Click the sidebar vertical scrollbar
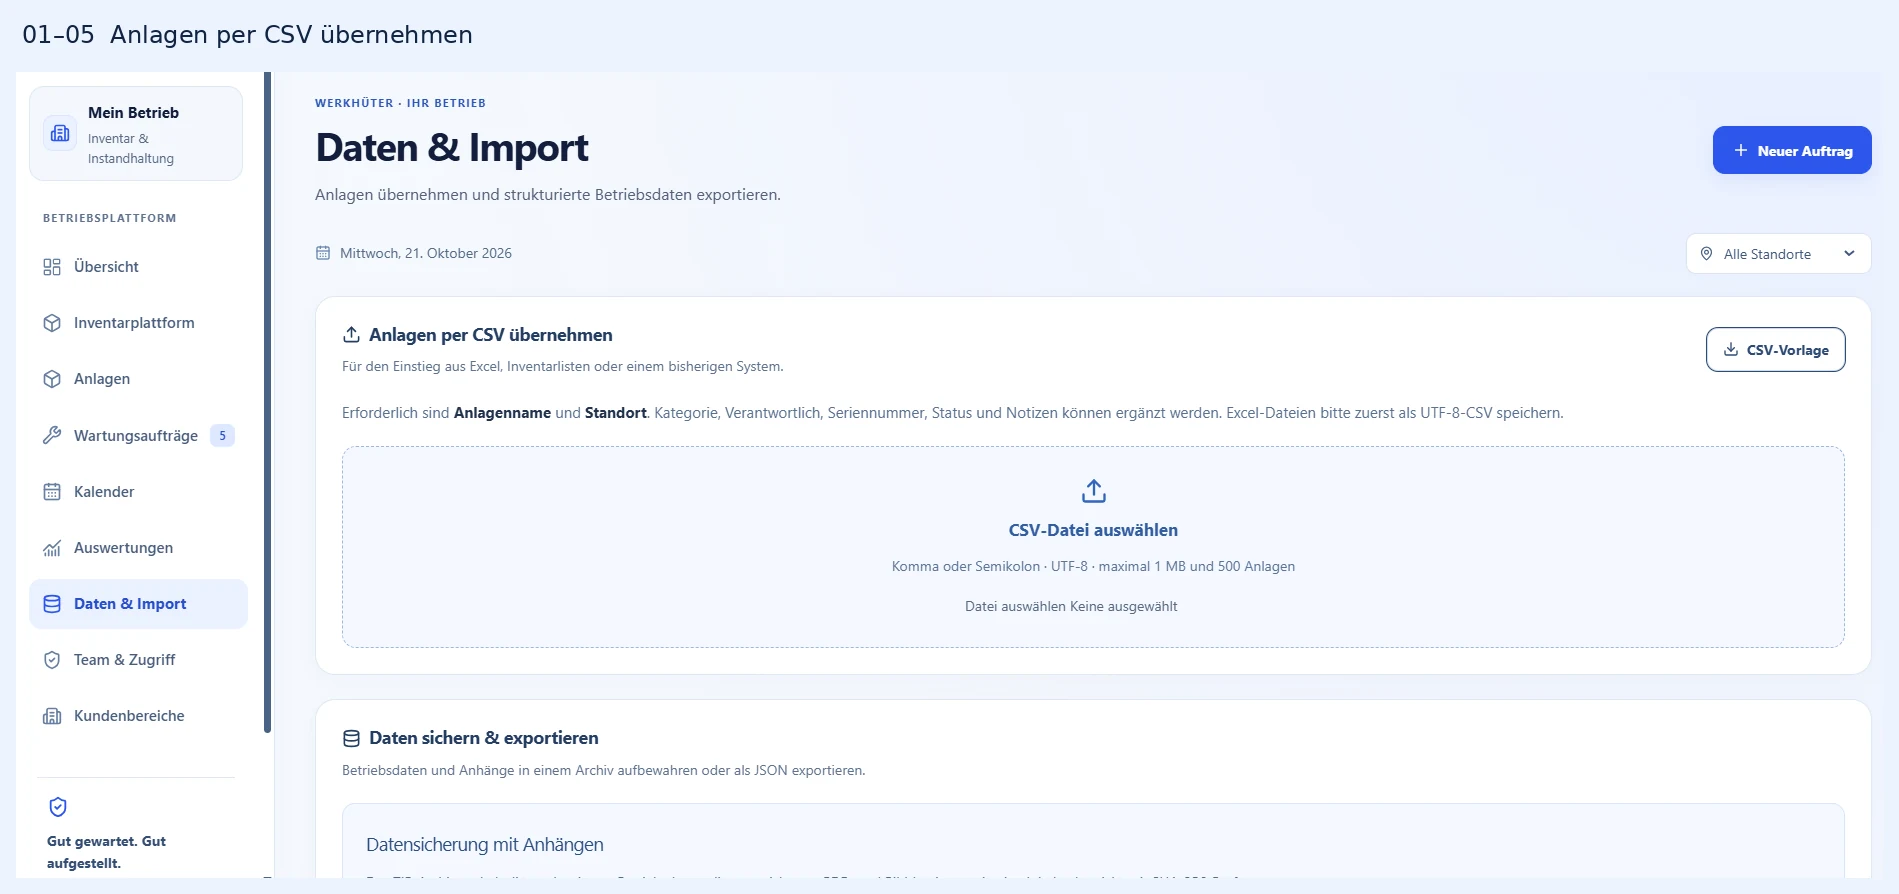This screenshot has height=894, width=1899. tap(267, 402)
